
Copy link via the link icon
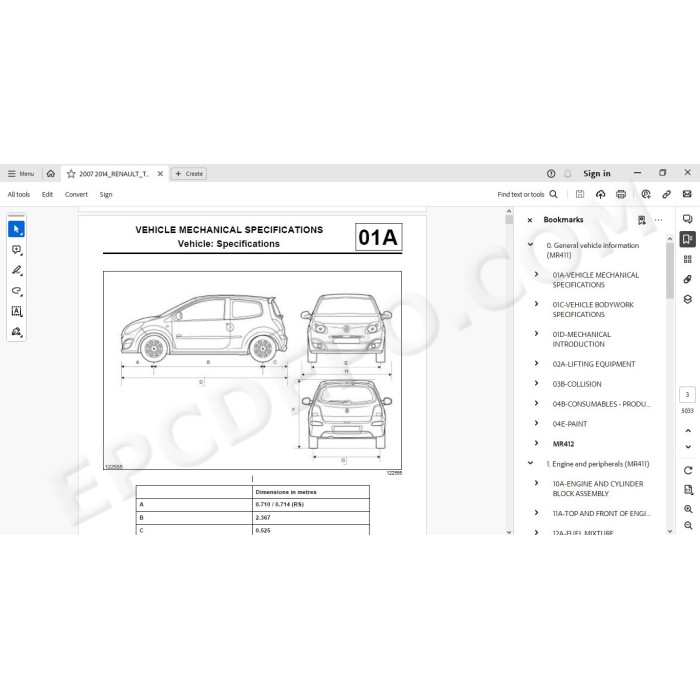[667, 194]
